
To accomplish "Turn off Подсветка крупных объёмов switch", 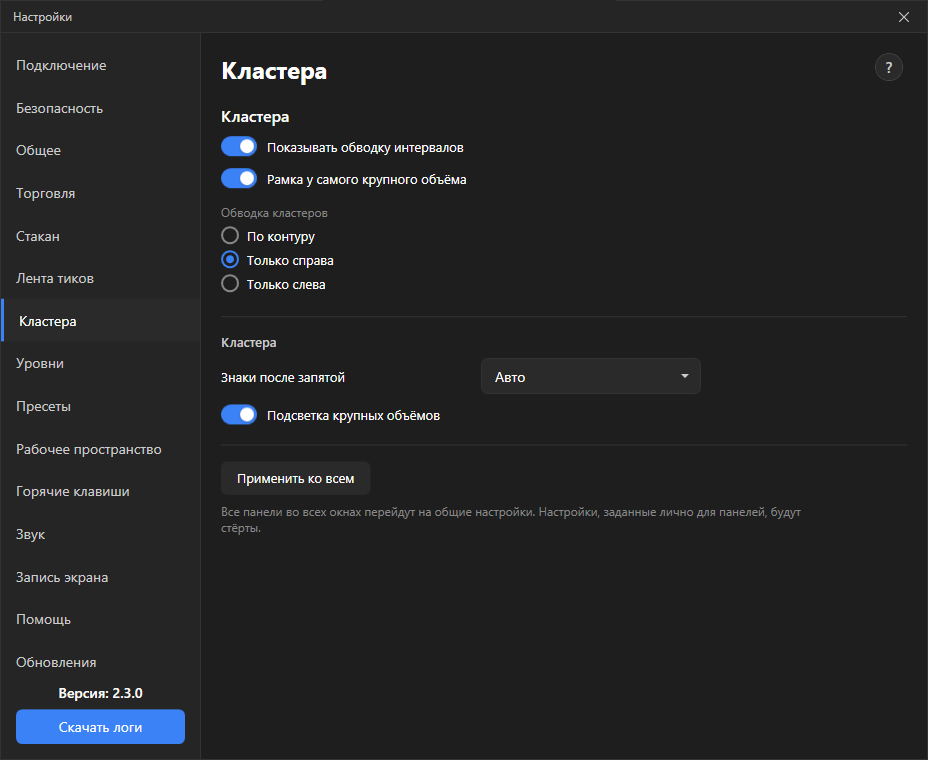I will click(x=239, y=415).
